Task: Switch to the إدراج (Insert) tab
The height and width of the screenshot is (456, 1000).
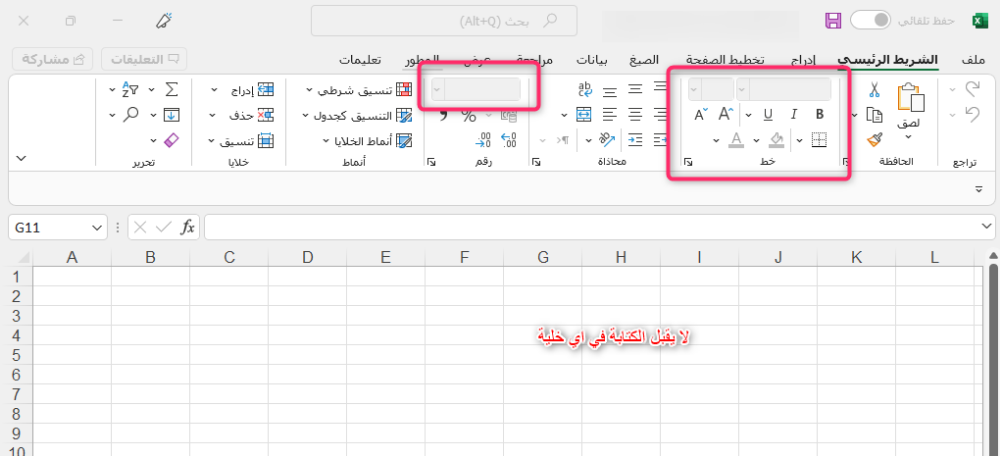Action: (x=804, y=60)
